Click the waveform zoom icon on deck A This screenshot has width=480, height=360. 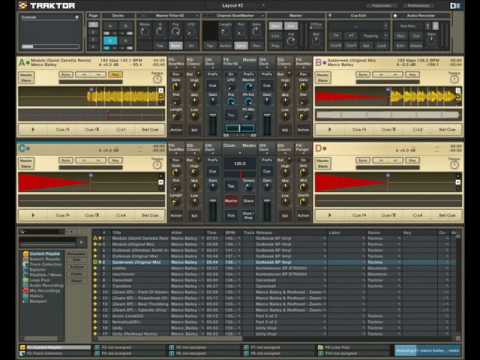tap(161, 90)
